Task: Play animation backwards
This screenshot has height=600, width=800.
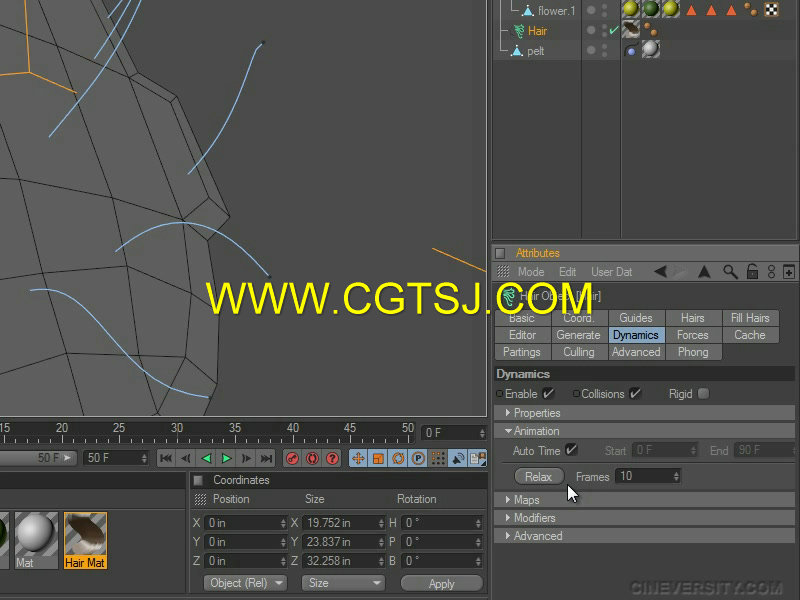Action: [x=206, y=458]
